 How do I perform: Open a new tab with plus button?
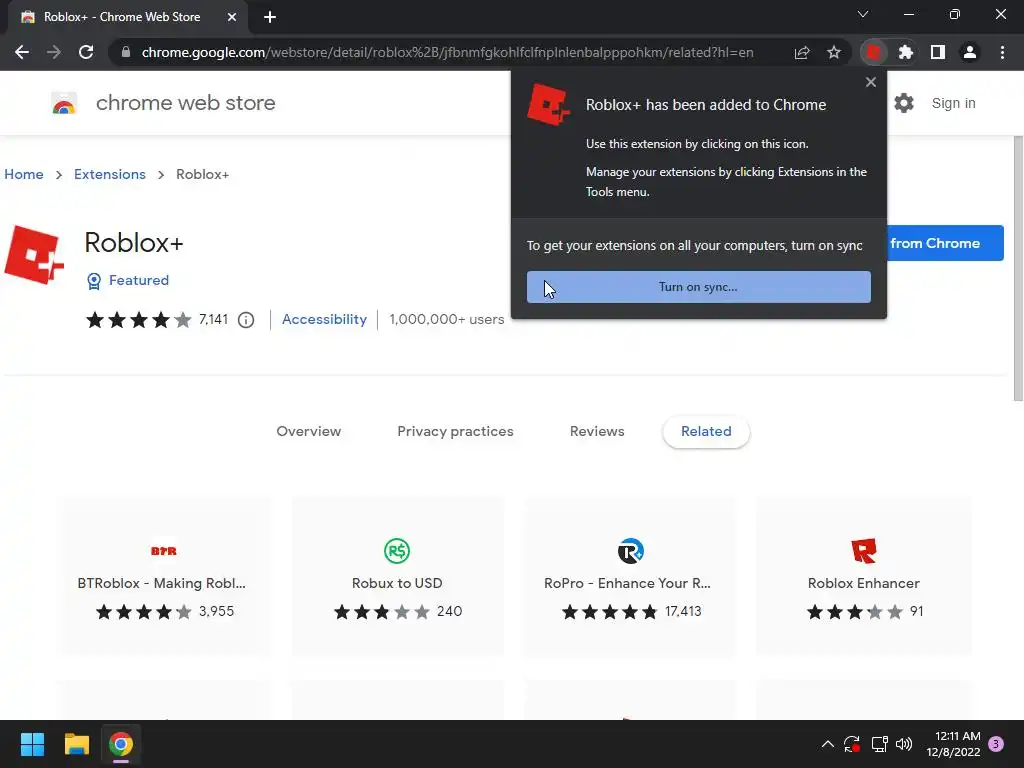point(270,17)
